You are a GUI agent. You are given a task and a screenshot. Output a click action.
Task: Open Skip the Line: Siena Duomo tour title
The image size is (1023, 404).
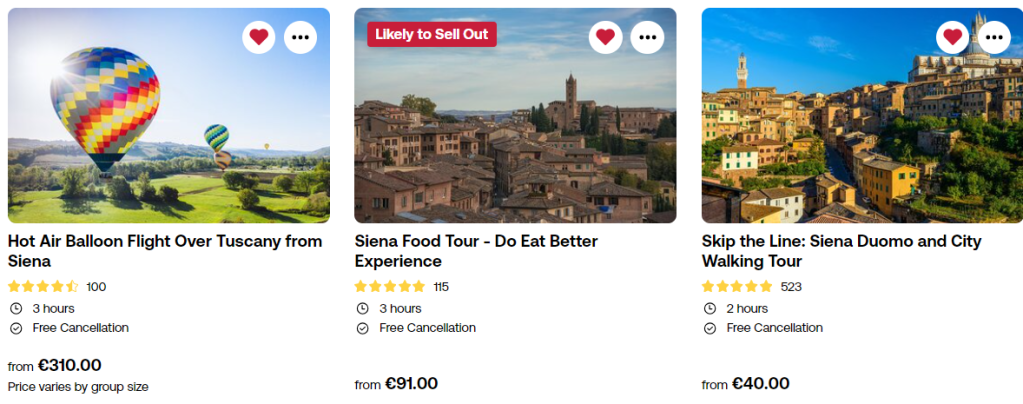[x=841, y=251]
